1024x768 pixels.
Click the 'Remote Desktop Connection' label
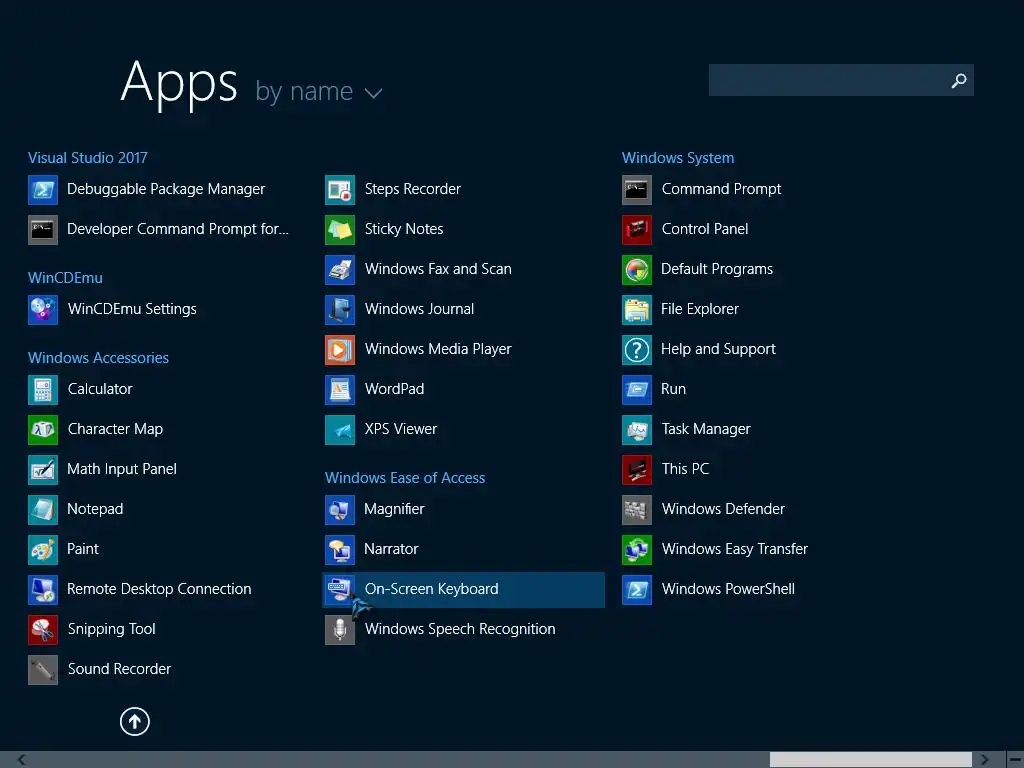tap(159, 589)
